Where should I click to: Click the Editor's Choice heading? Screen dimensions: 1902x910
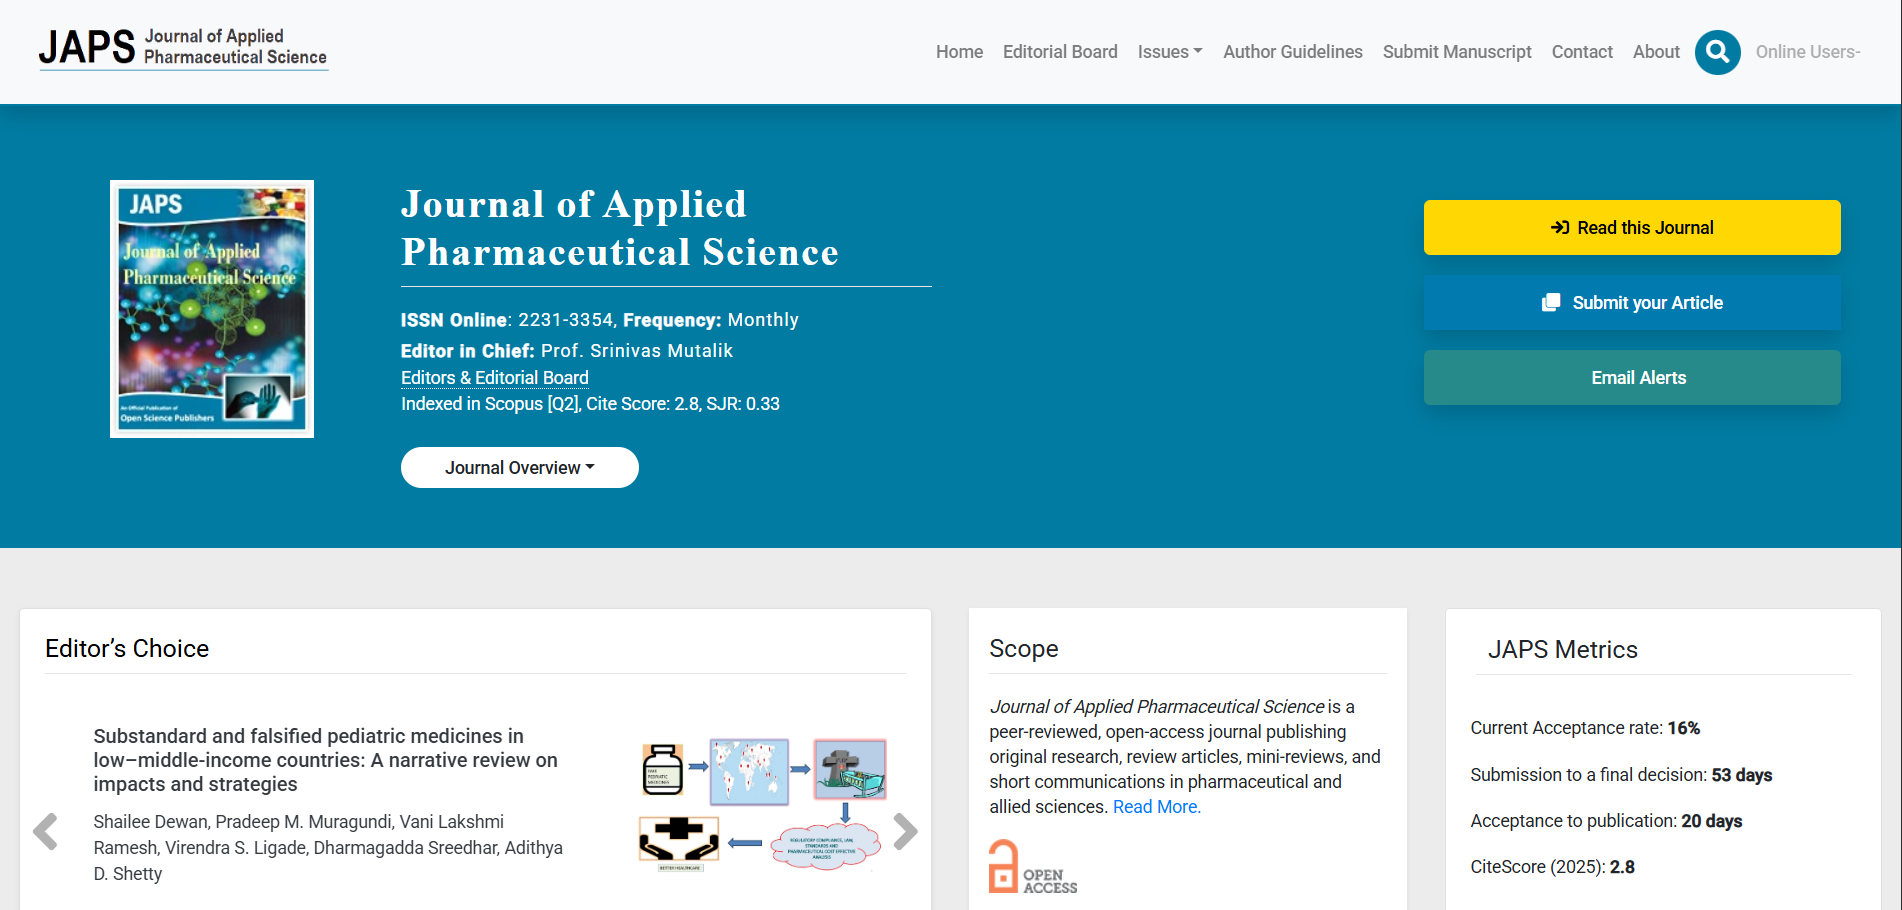pos(127,649)
